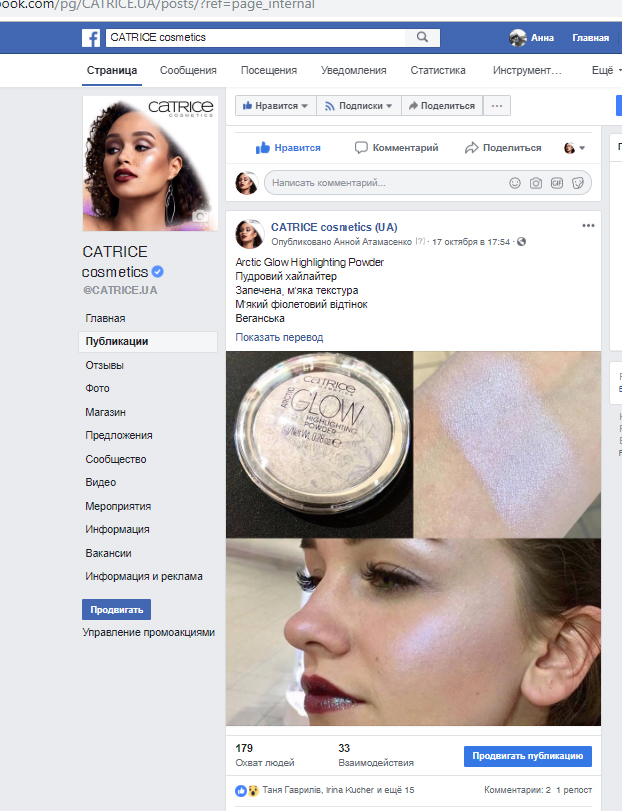The width and height of the screenshot is (622, 811).
Task: Select Публикации in left sidebar
Action: point(148,341)
